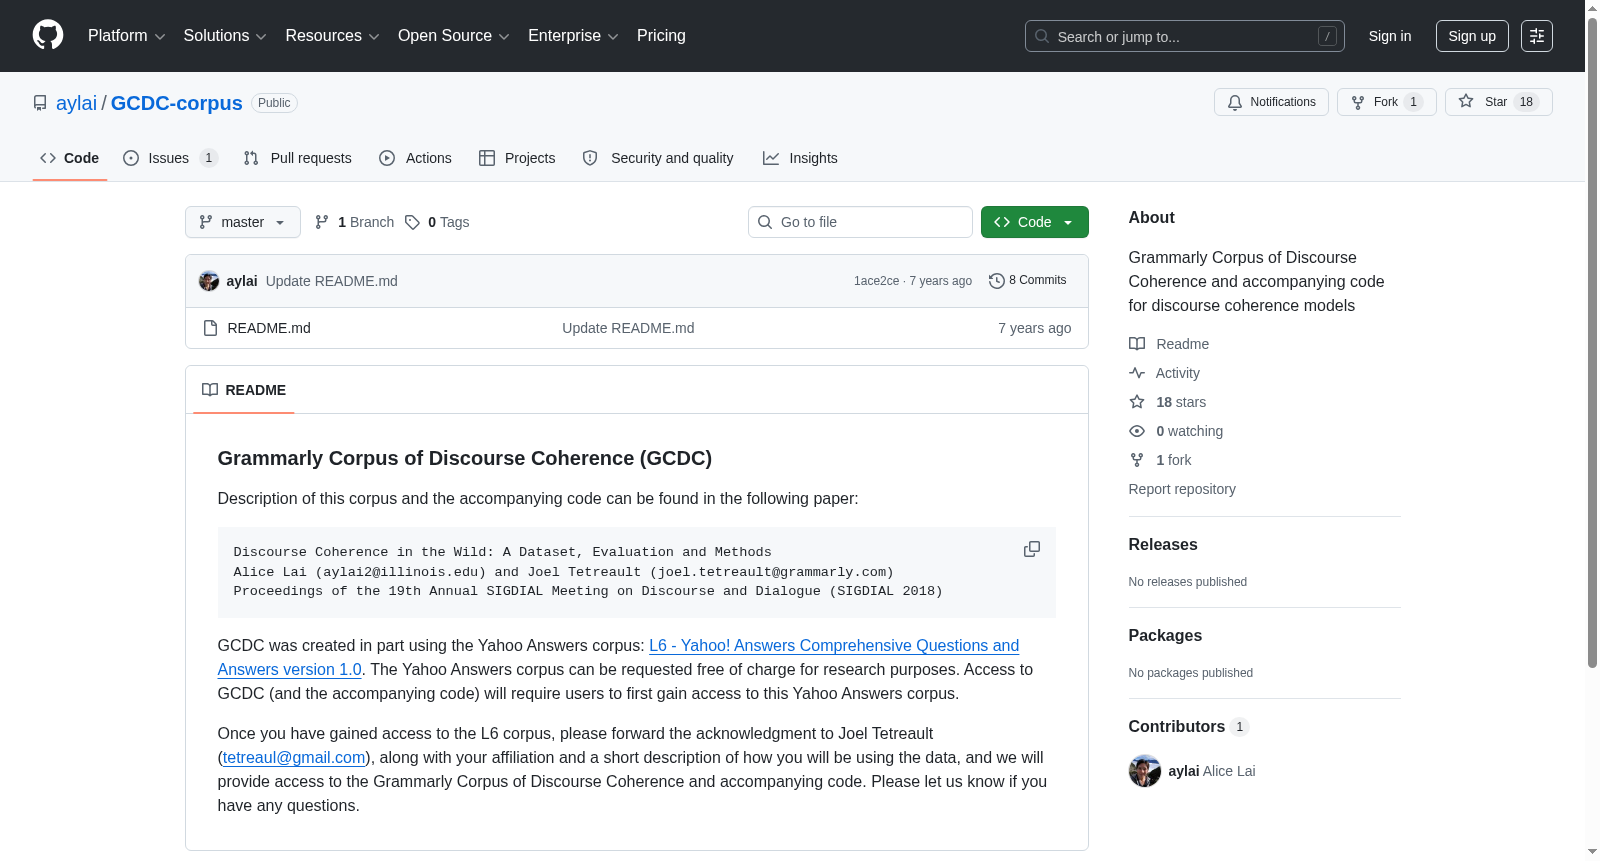Open the aylai Alice Lai contributor link
This screenshot has width=1600, height=861.
[x=1212, y=771]
